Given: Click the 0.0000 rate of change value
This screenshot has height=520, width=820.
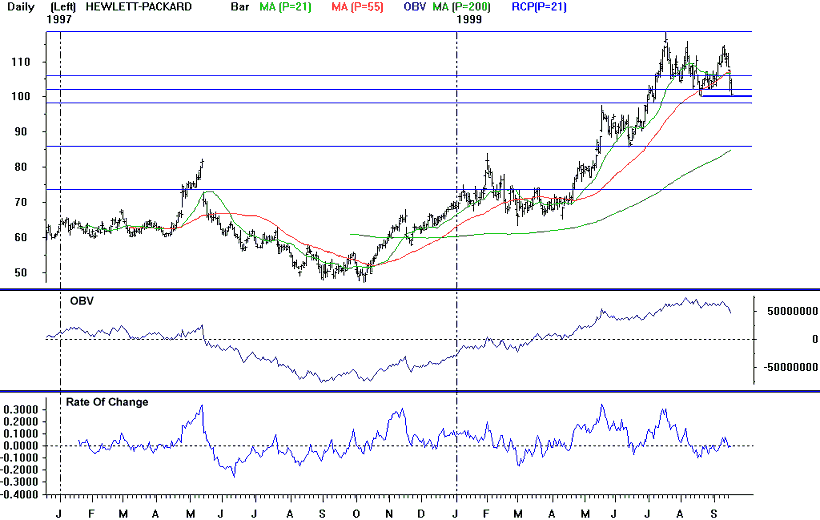Looking at the screenshot, I should point(20,446).
